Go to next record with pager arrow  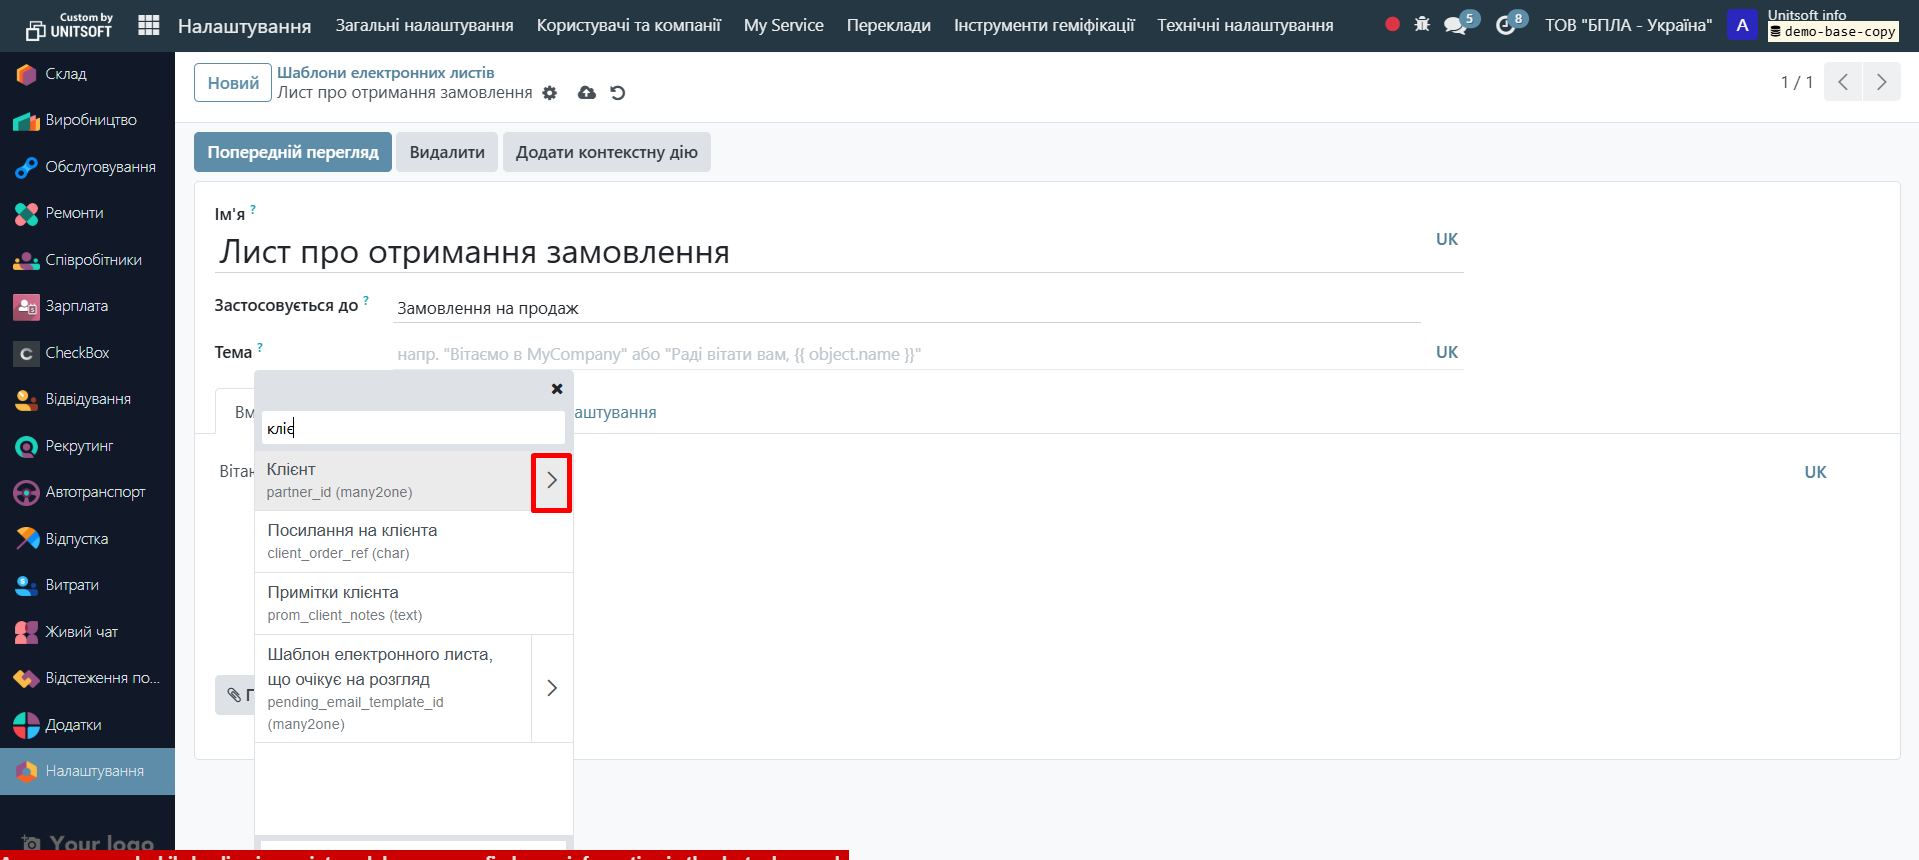click(x=1881, y=82)
